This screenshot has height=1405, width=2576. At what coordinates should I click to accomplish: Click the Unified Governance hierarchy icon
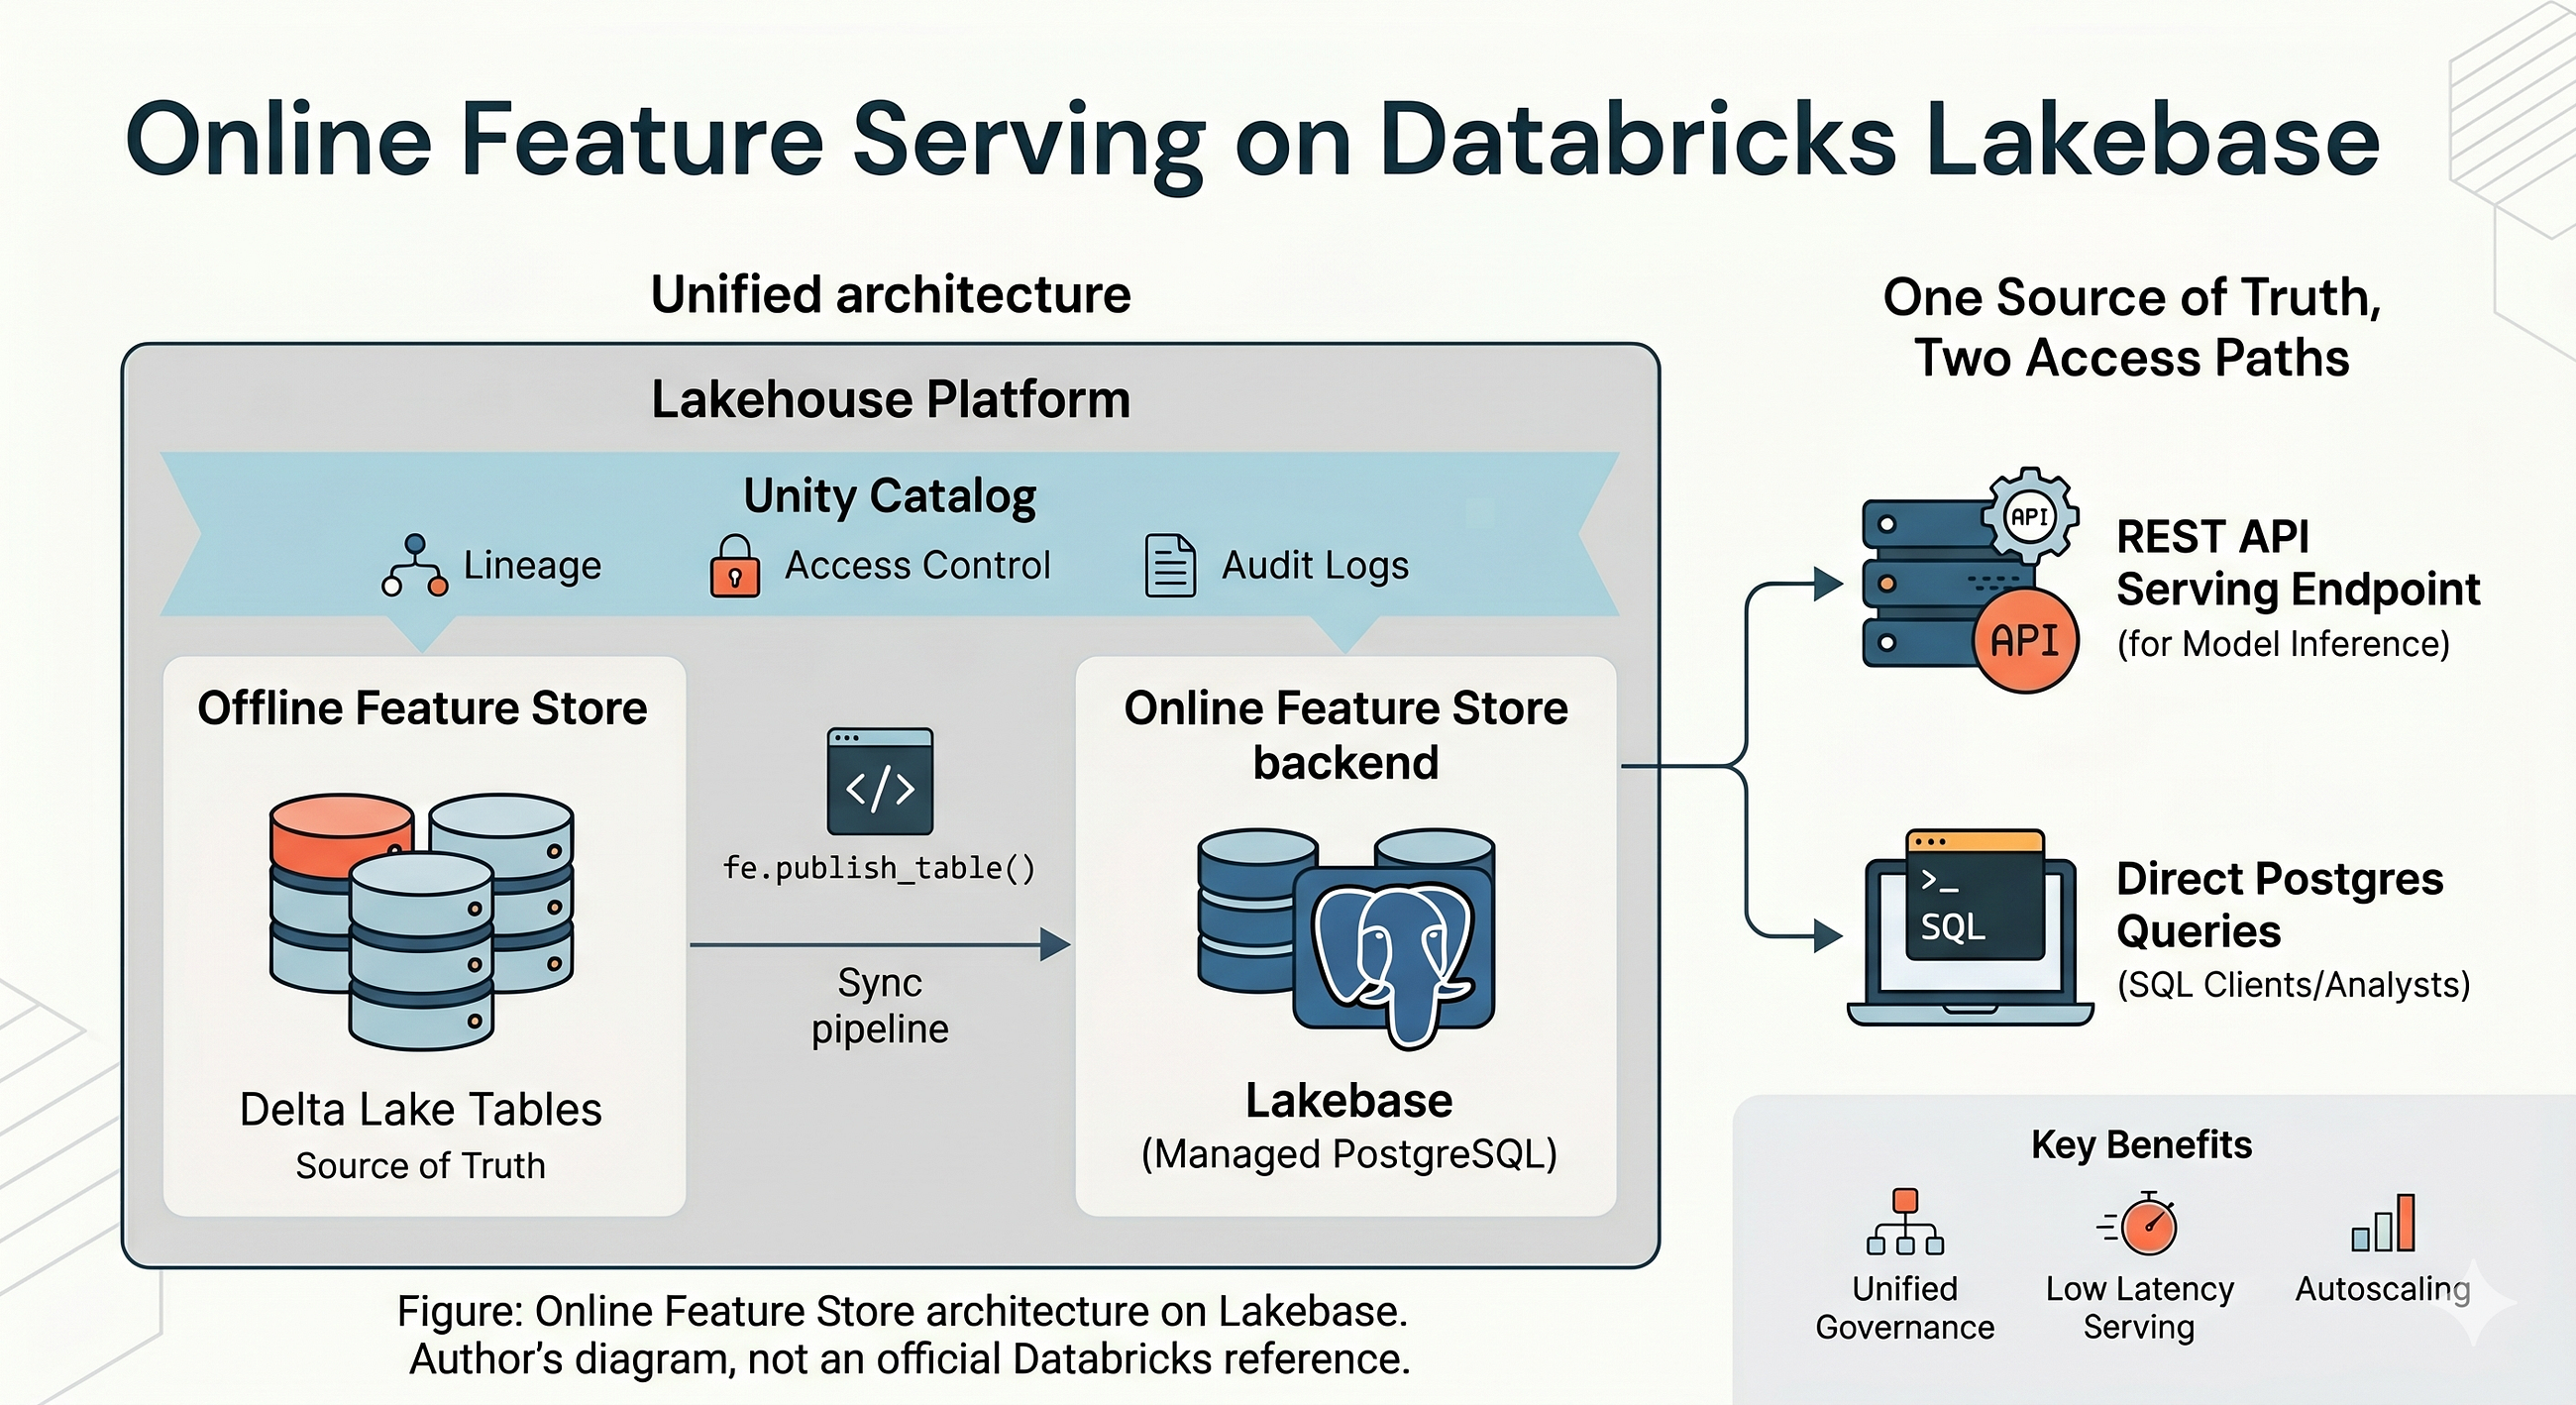pyautogui.click(x=1905, y=1221)
